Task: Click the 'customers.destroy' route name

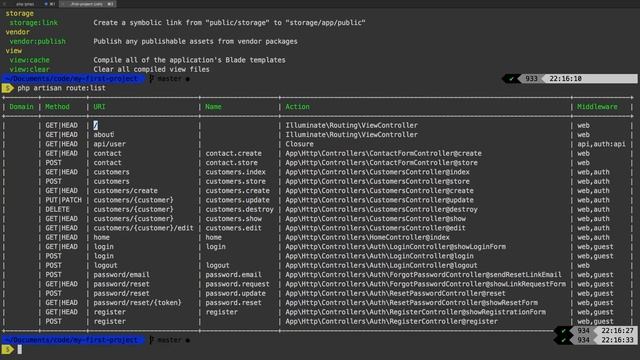Action: tap(239, 210)
